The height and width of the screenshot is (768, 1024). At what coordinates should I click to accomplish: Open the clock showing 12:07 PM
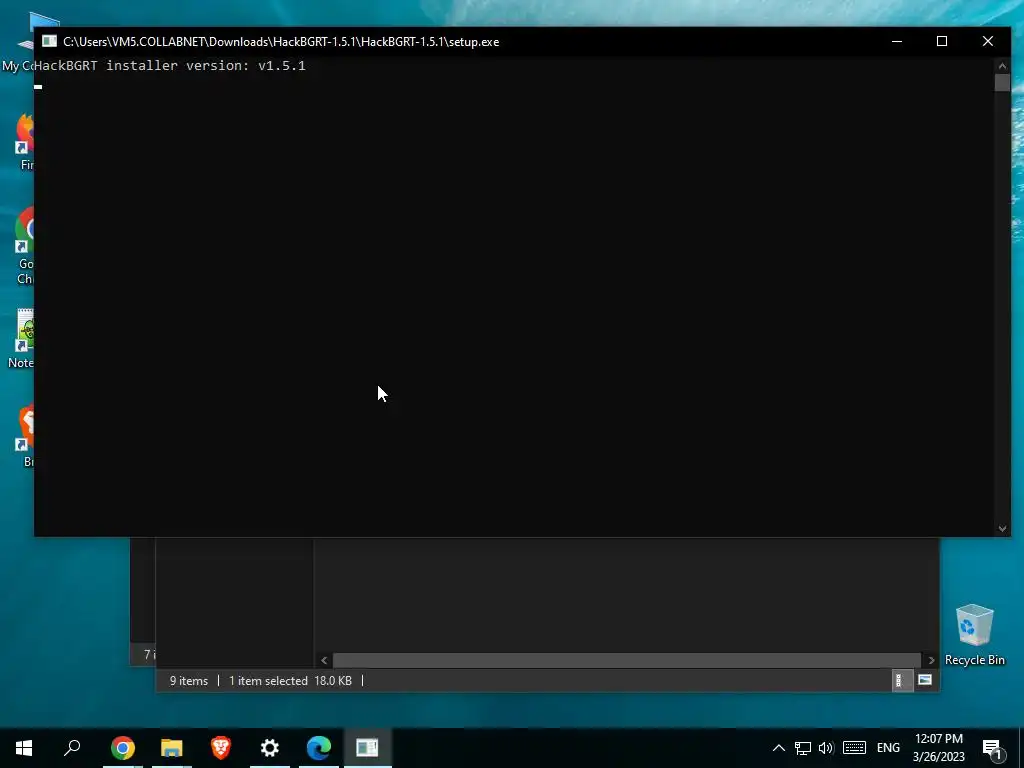click(x=938, y=748)
